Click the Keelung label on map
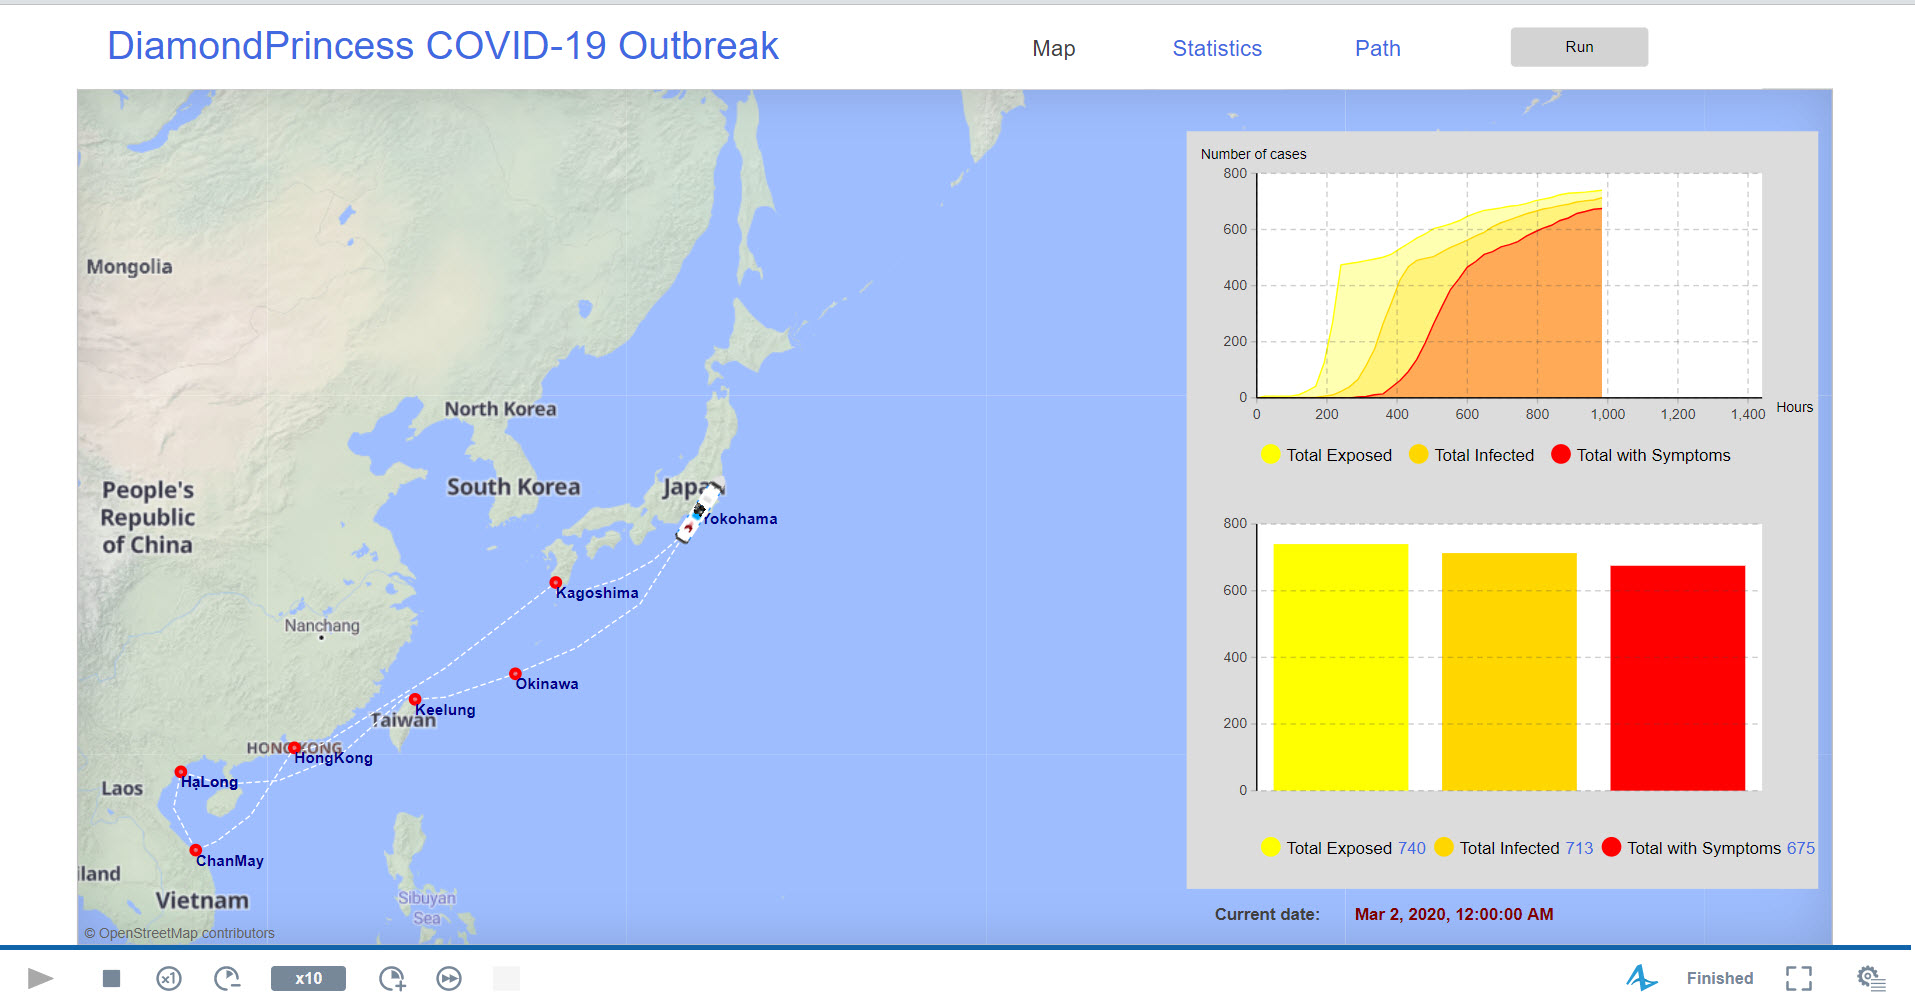The width and height of the screenshot is (1915, 1003). point(446,710)
